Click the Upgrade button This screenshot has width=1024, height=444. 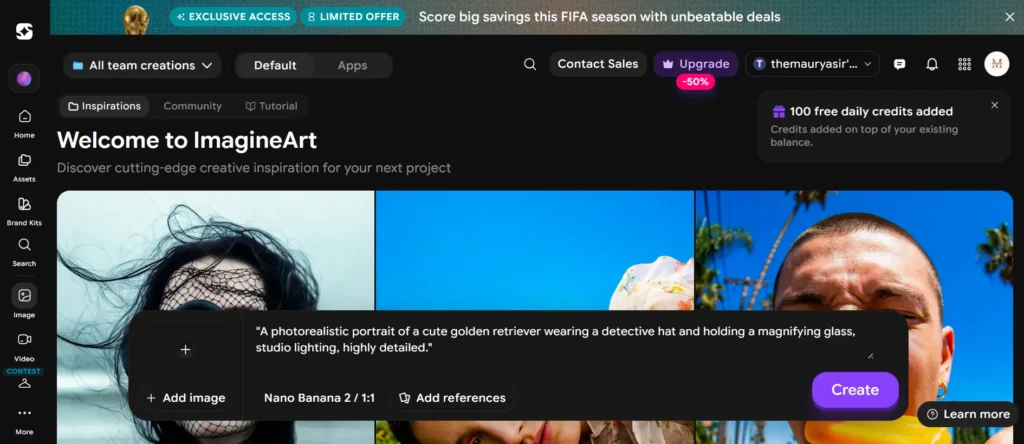coord(696,64)
